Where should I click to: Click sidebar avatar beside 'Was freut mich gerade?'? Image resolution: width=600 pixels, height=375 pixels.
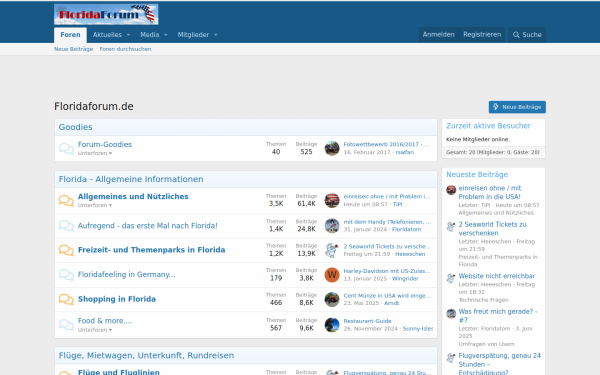[x=451, y=313]
